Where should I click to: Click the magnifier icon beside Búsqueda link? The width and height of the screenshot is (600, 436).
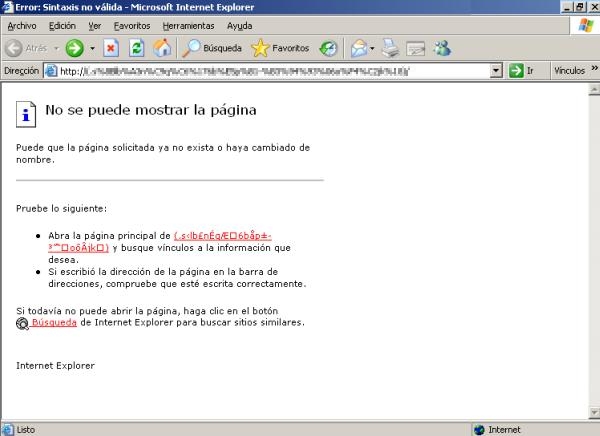pyautogui.click(x=22, y=323)
